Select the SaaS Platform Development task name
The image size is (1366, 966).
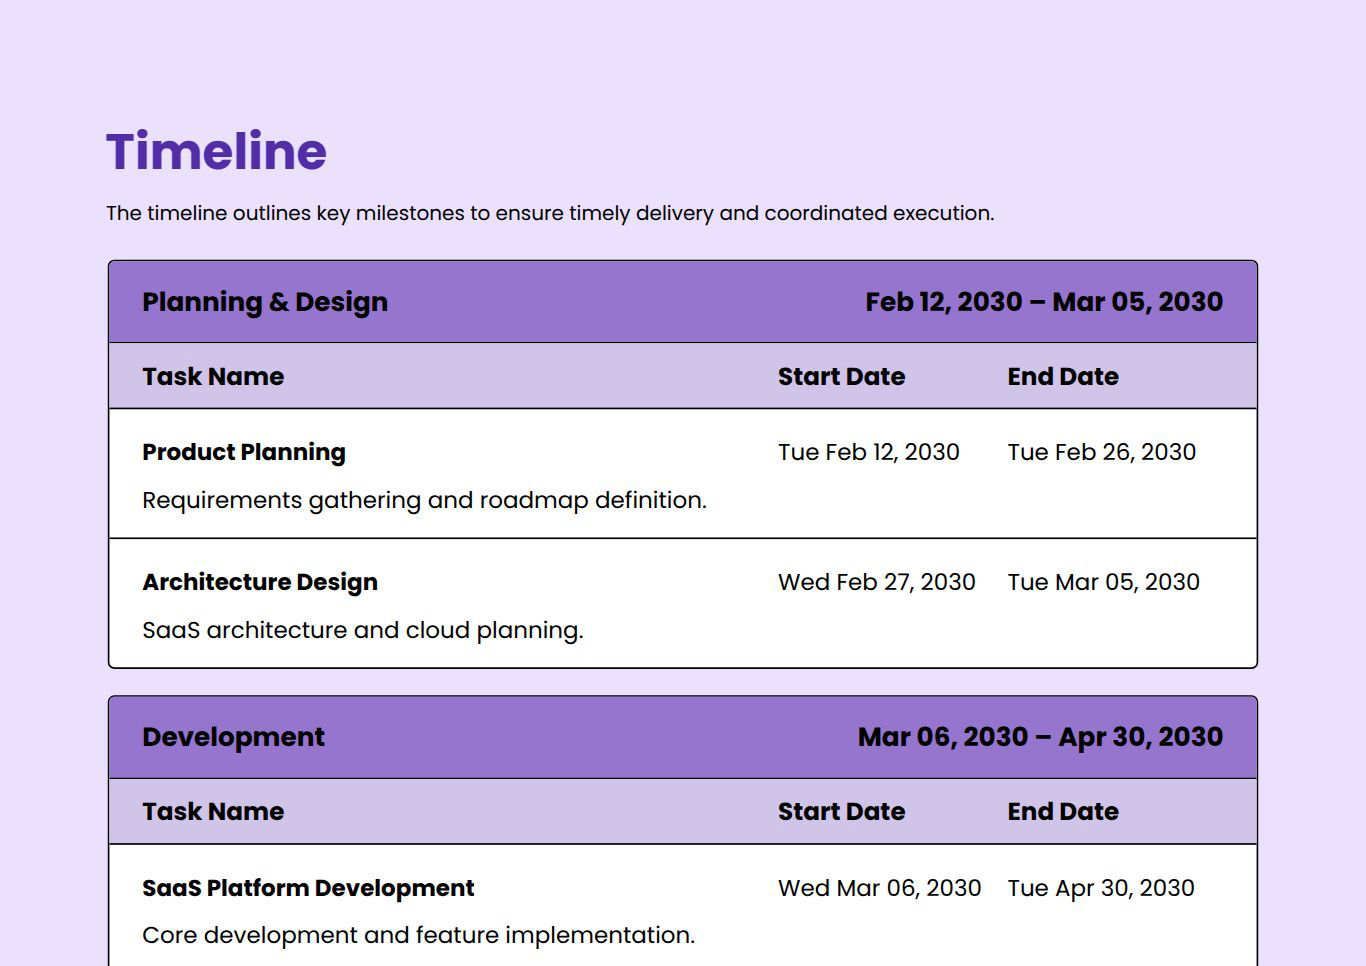(308, 888)
